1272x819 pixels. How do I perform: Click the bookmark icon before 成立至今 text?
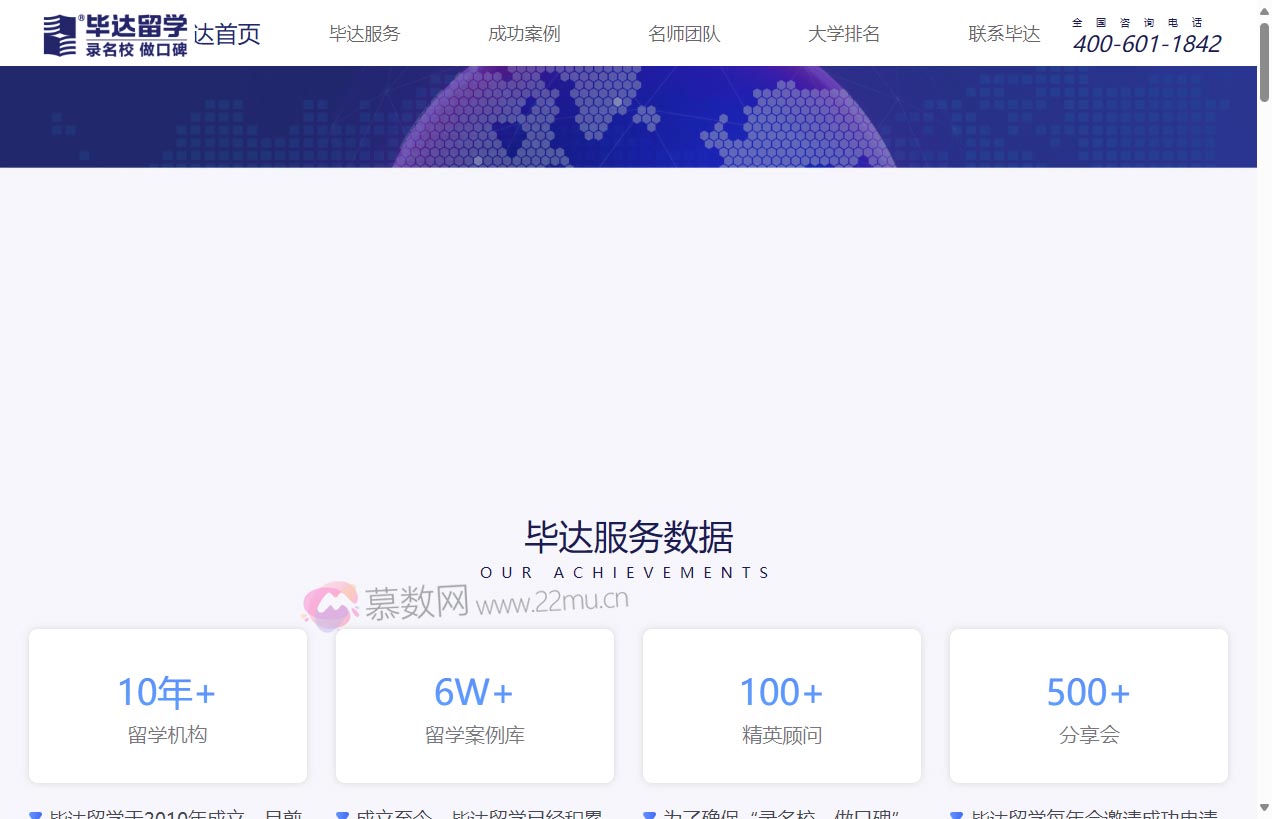(x=340, y=814)
